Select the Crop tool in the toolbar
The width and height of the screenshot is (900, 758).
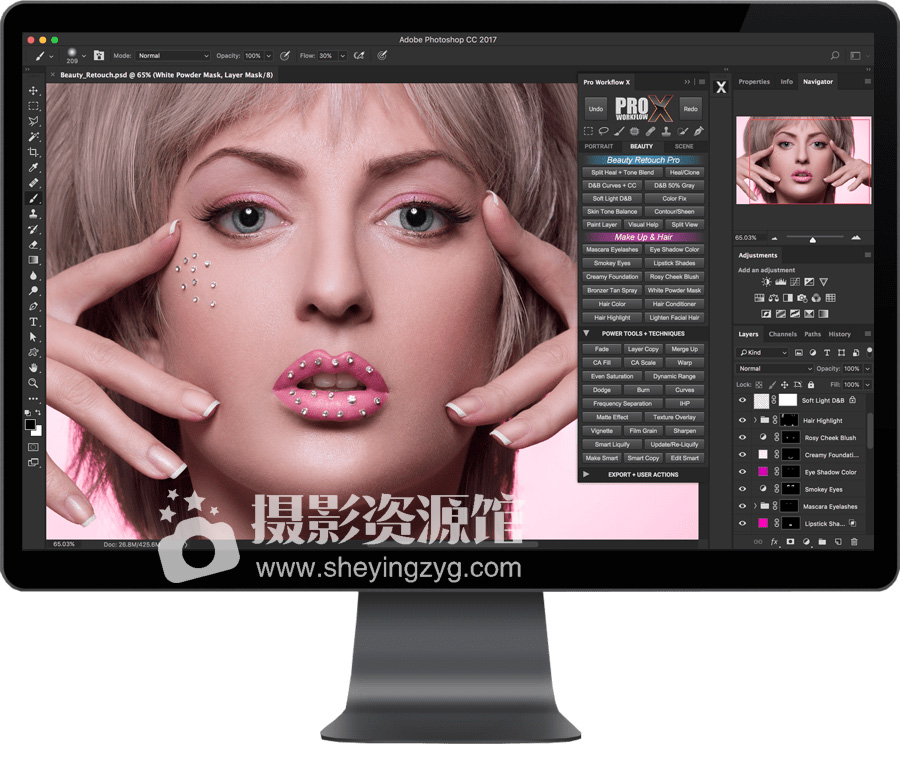[33, 152]
